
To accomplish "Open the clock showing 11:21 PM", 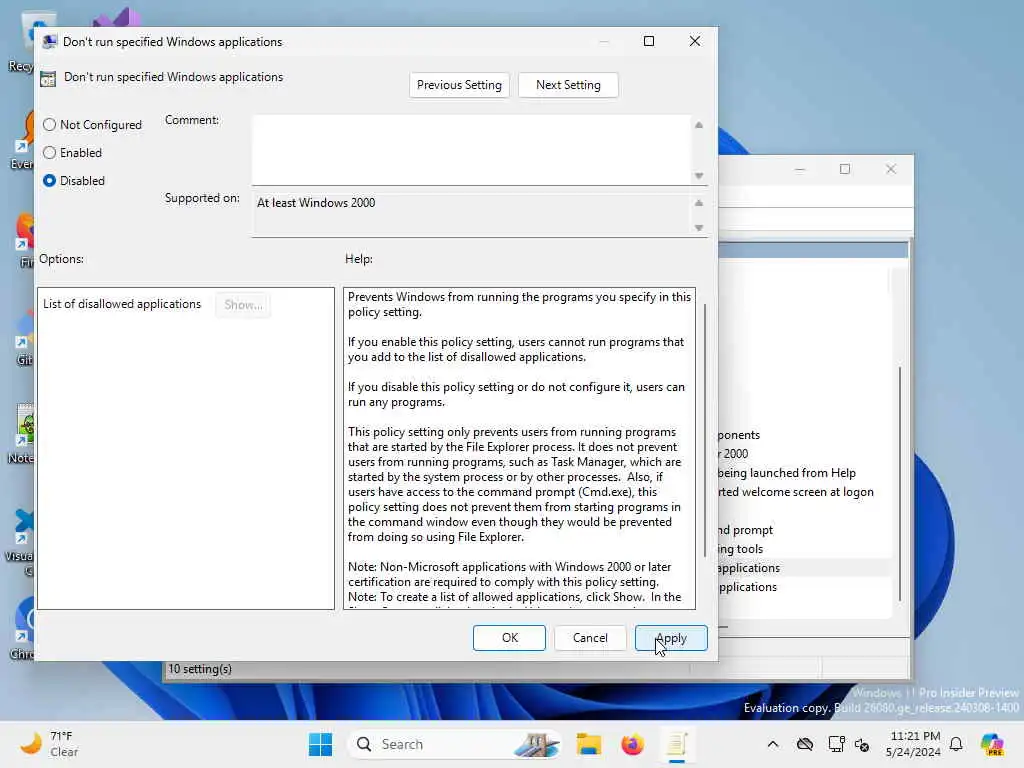I will [x=914, y=744].
